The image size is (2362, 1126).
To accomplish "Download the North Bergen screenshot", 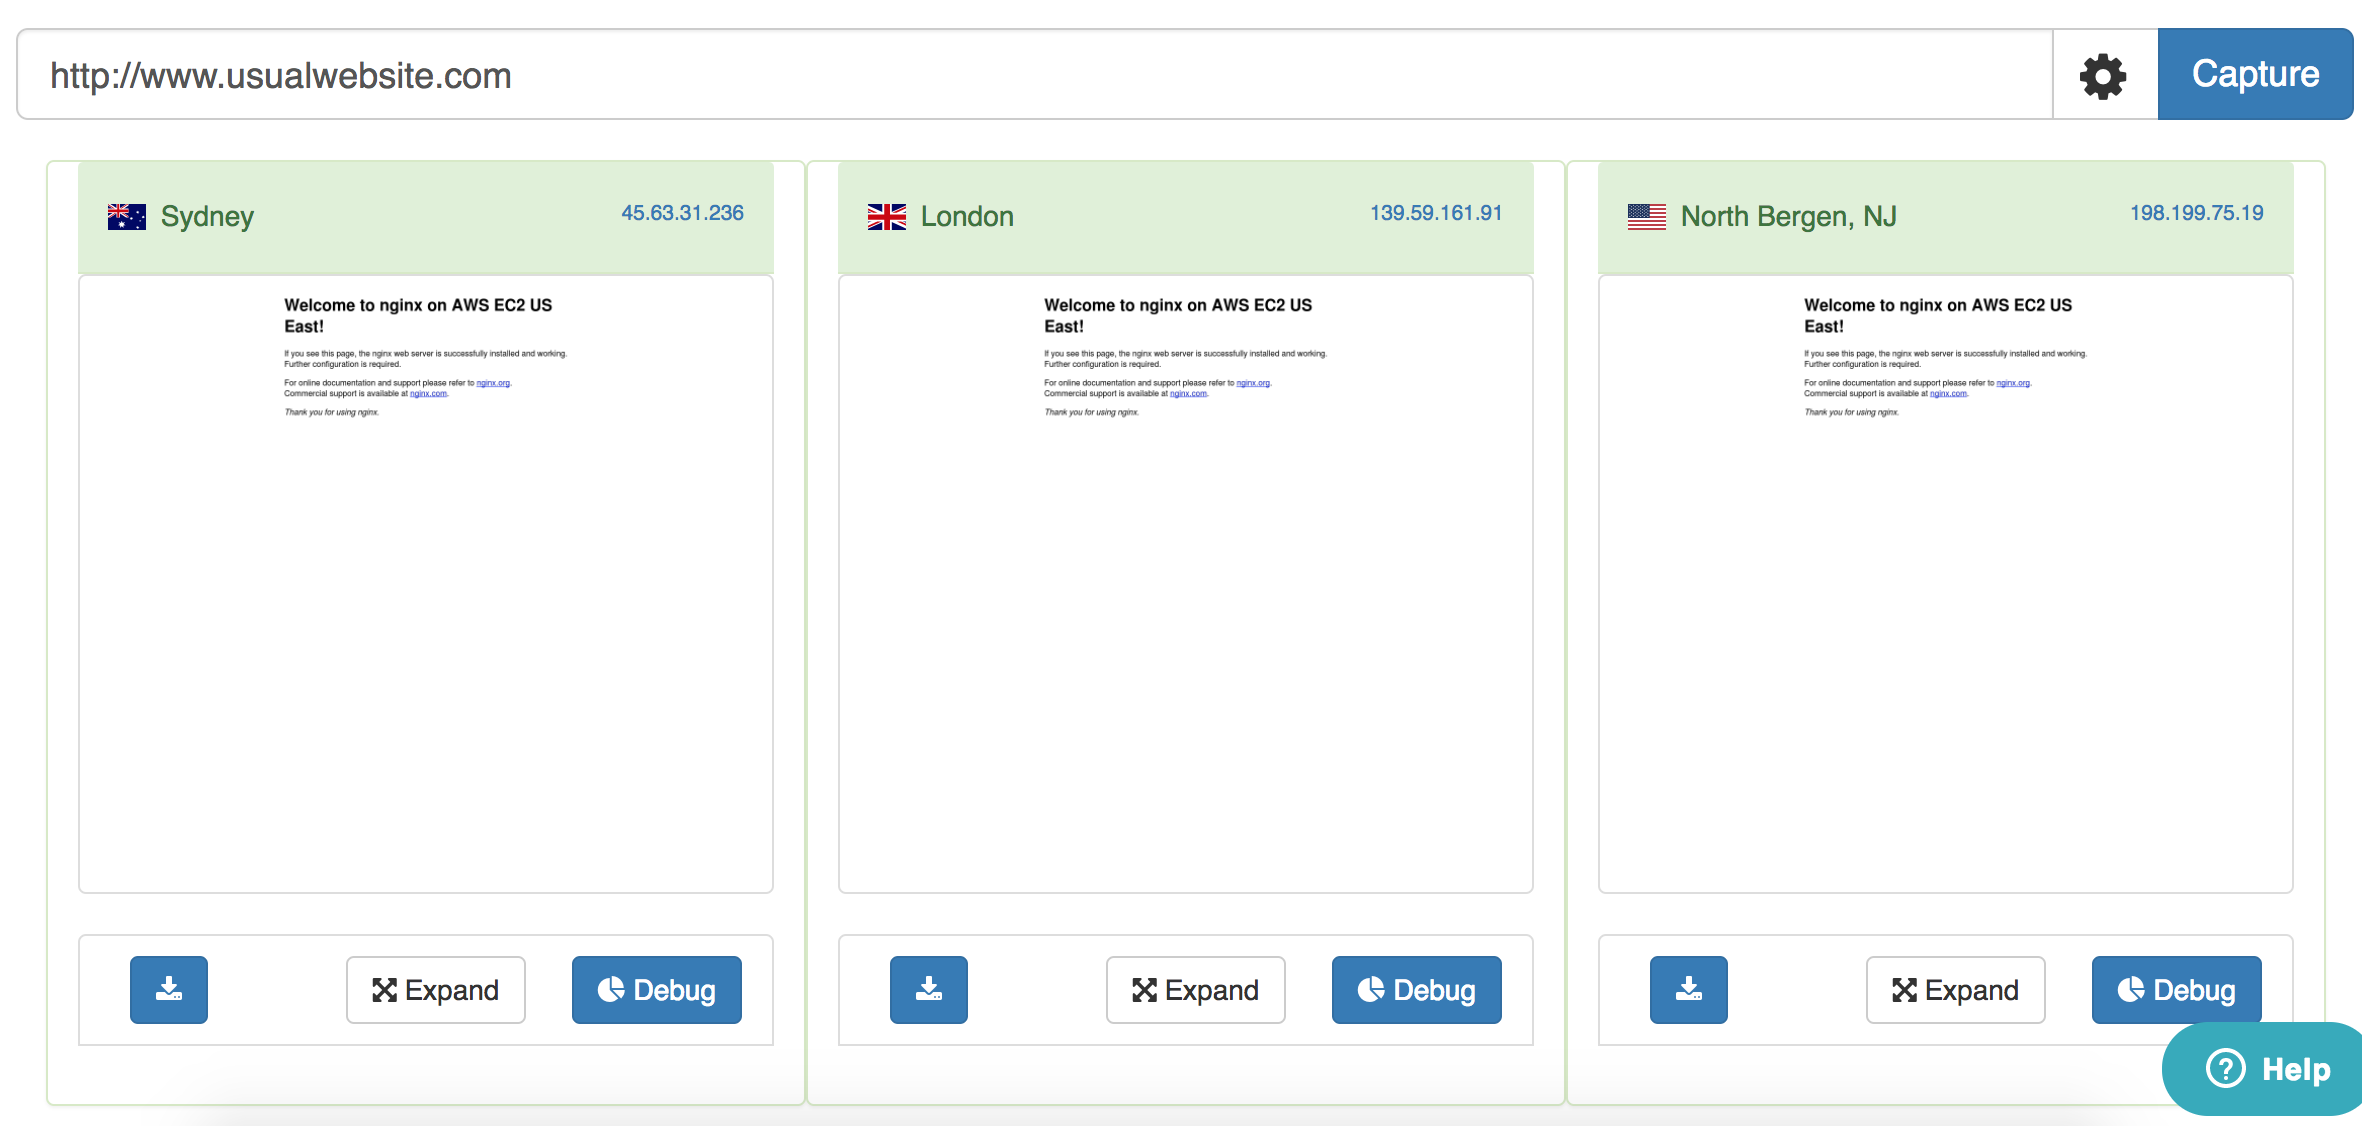I will pyautogui.click(x=1689, y=989).
